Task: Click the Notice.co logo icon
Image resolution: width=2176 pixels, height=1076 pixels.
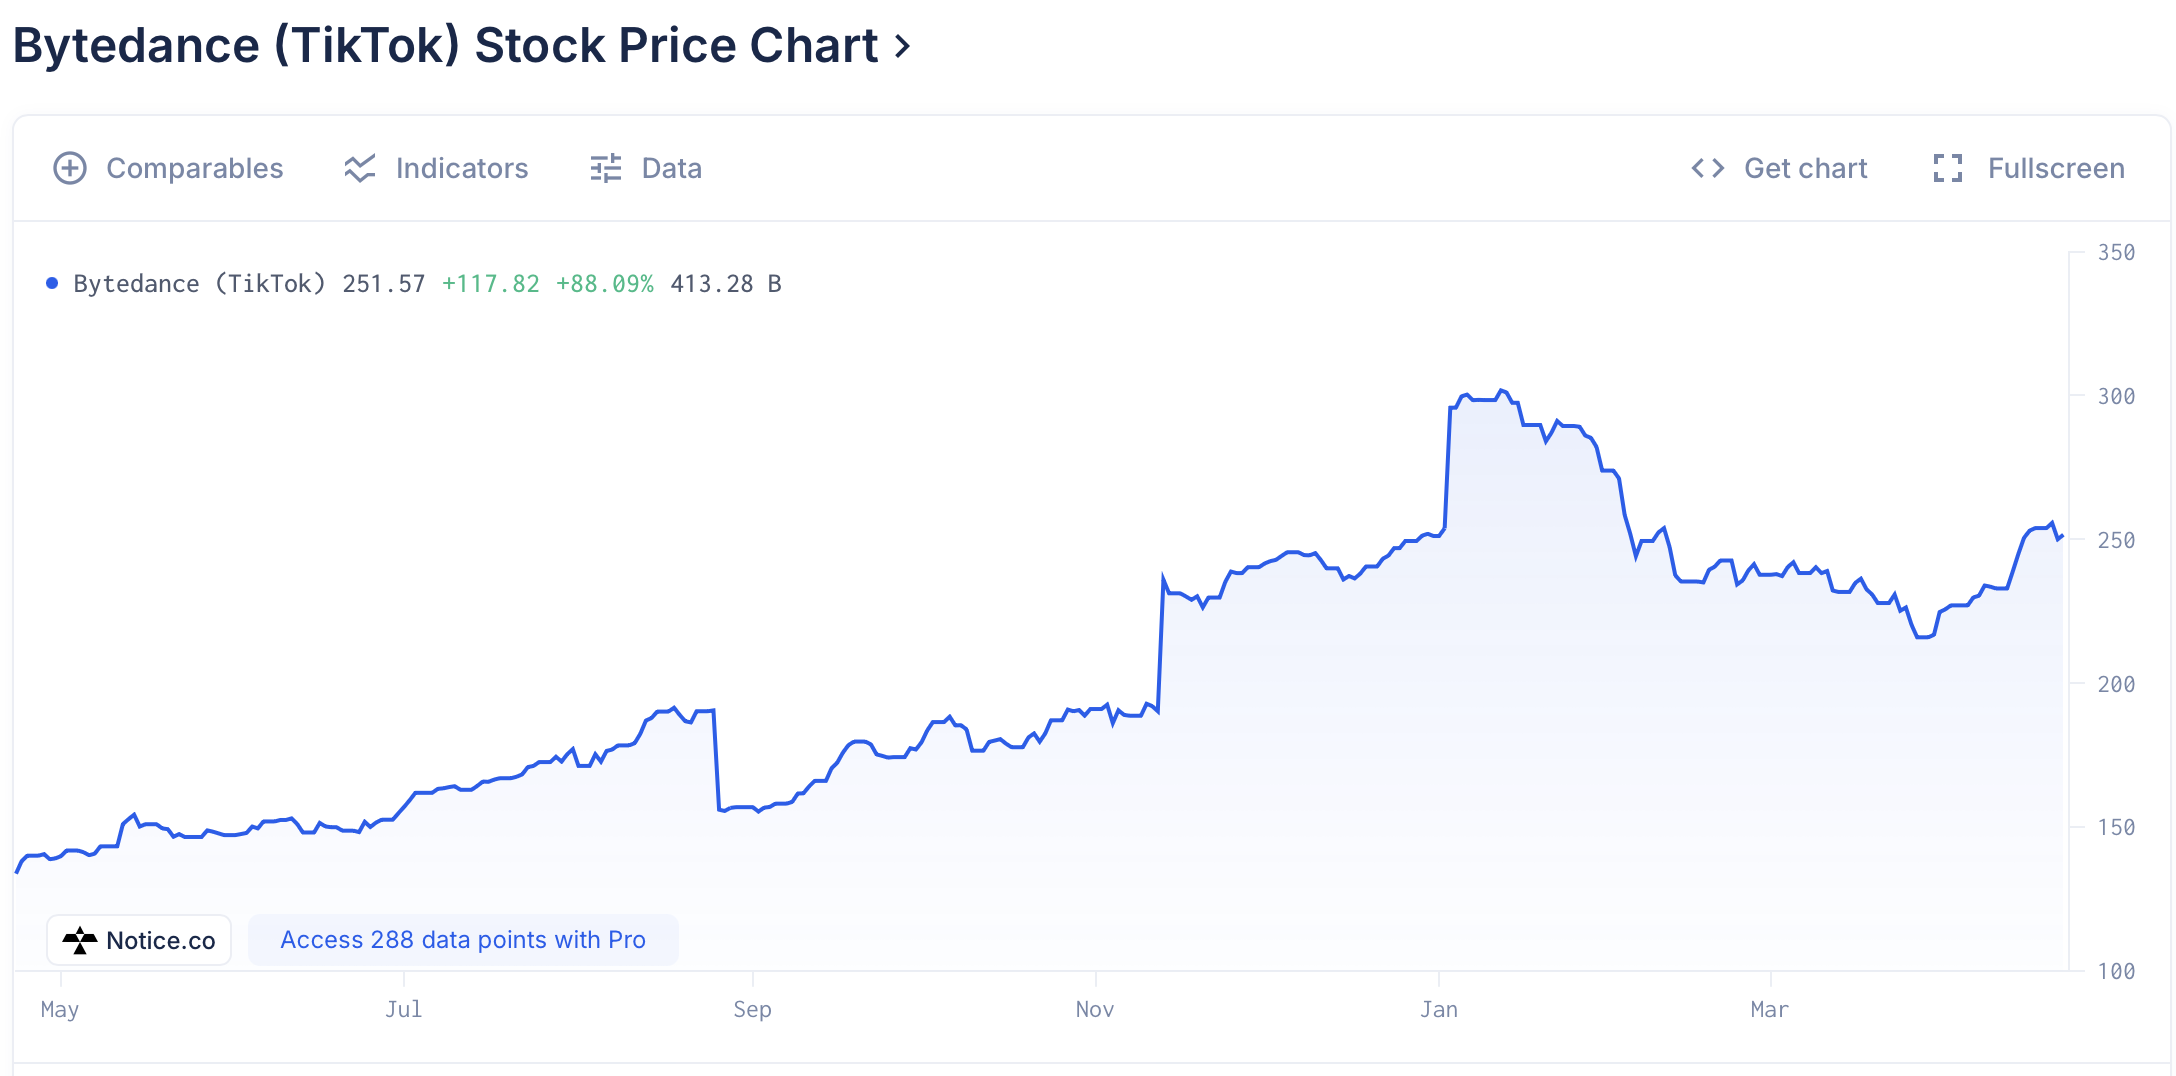Action: [80, 940]
